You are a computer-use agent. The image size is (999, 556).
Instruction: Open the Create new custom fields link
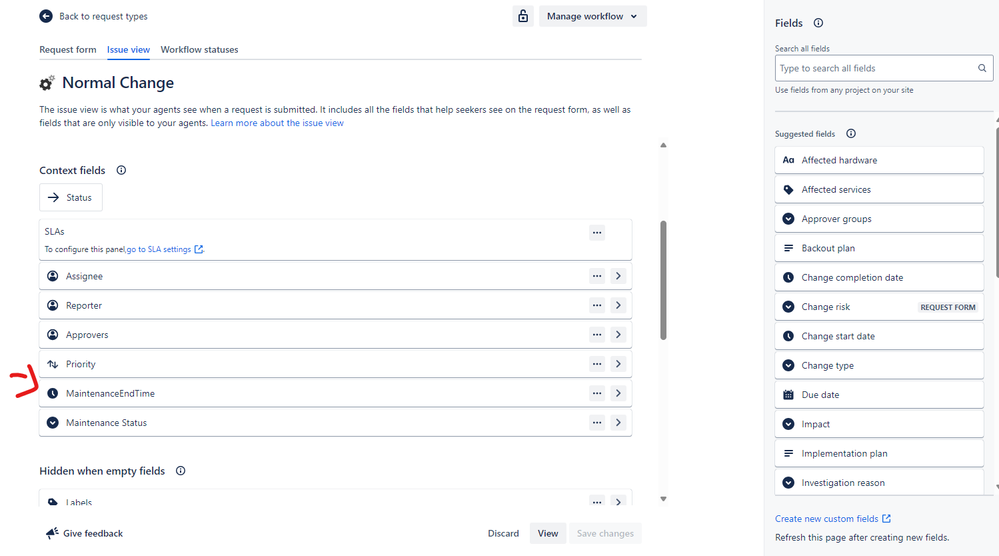click(833, 518)
